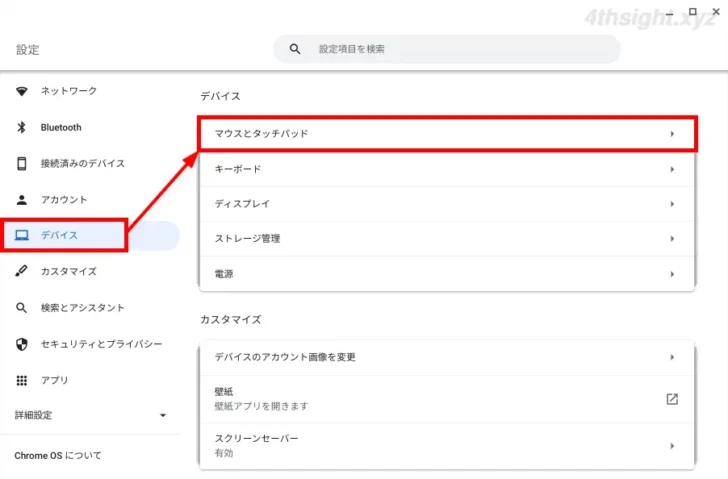Open キーボード settings row
728x479 pixels.
tap(447, 169)
